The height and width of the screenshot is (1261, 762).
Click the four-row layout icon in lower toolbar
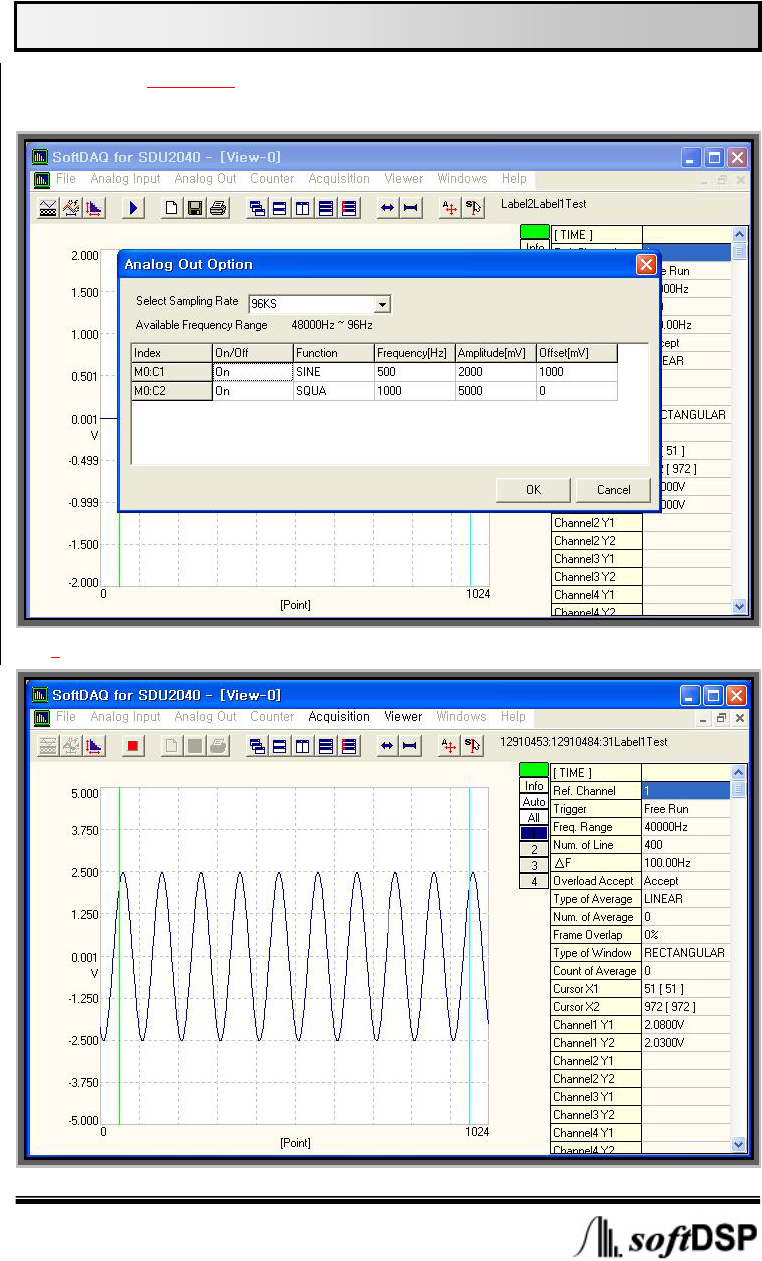[x=326, y=746]
